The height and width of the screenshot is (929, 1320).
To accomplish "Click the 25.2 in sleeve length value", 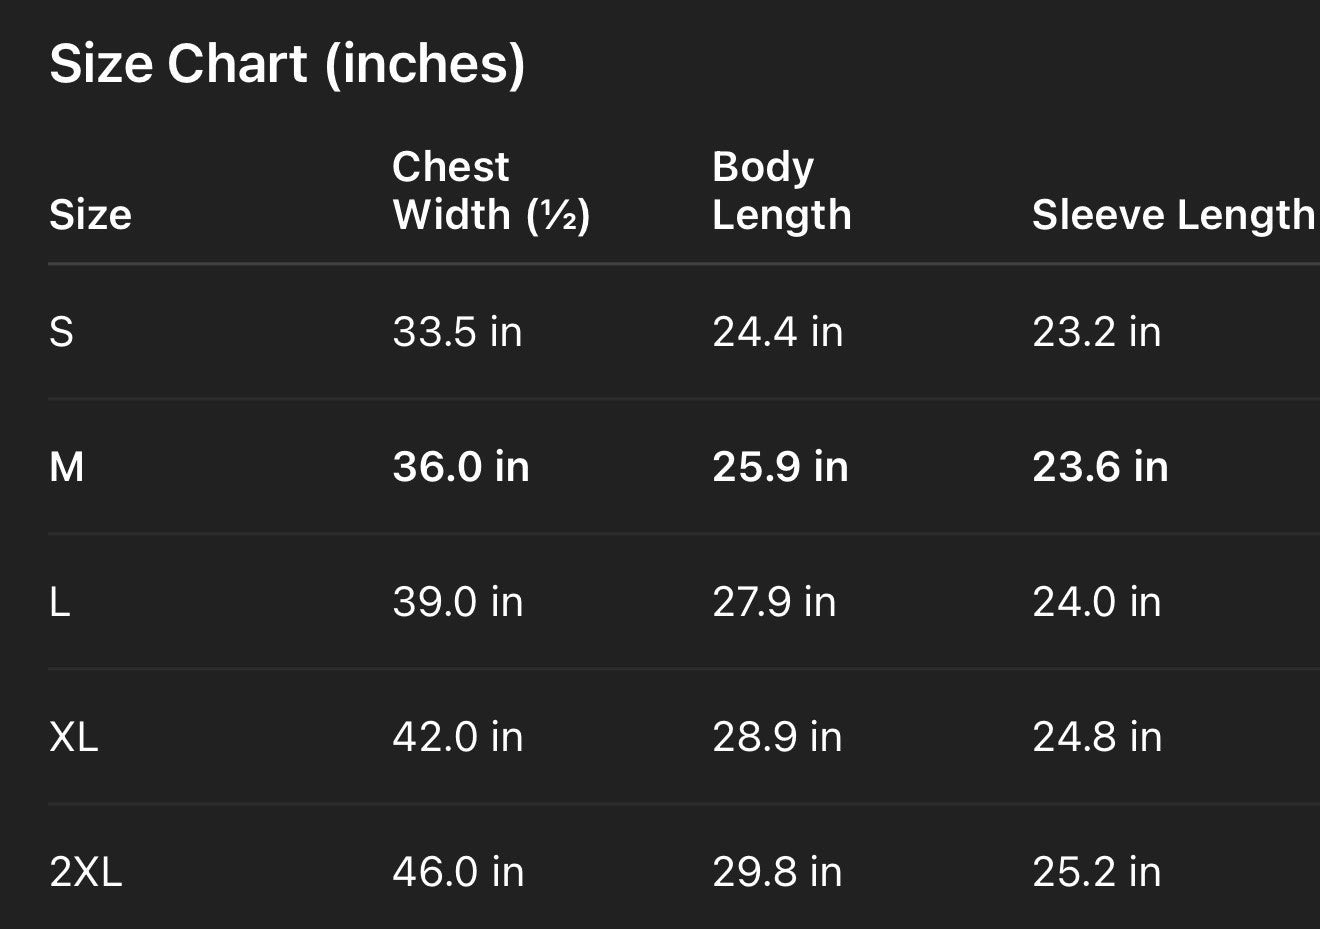I will [x=1096, y=872].
